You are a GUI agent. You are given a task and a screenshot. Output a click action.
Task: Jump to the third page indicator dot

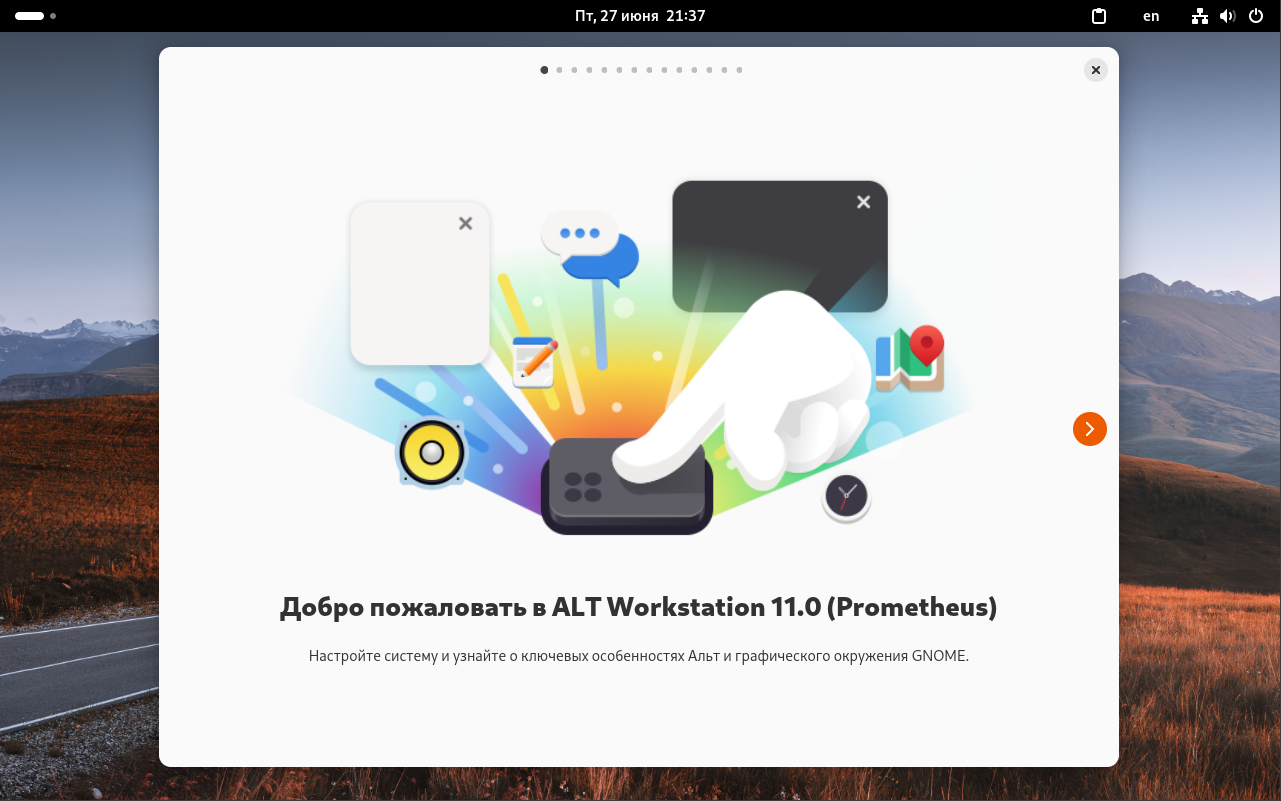point(574,70)
